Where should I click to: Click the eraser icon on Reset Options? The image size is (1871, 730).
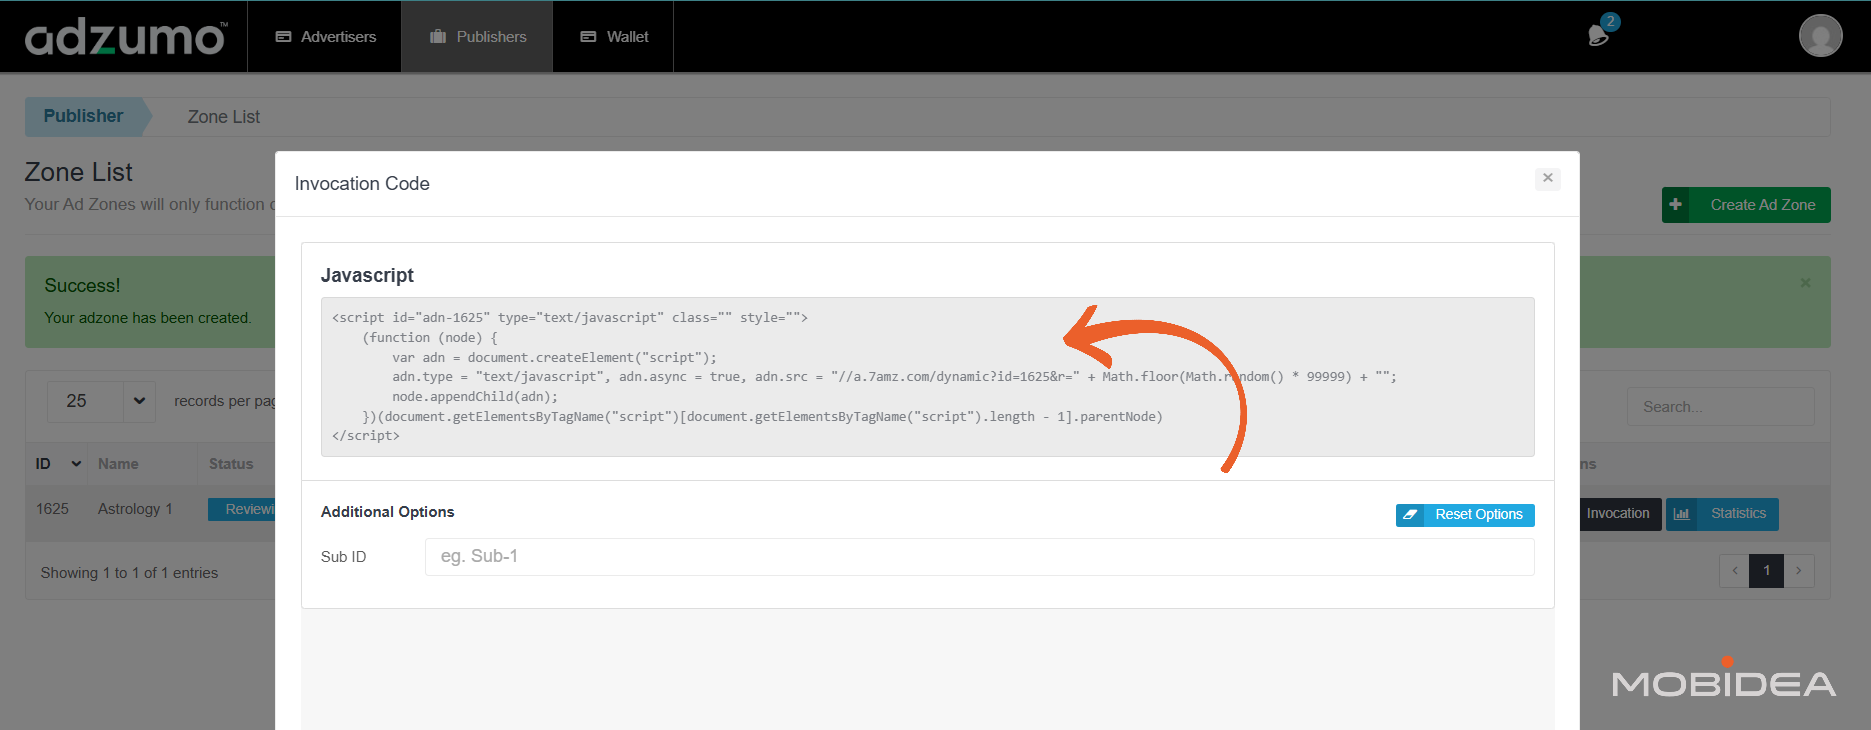point(1410,515)
